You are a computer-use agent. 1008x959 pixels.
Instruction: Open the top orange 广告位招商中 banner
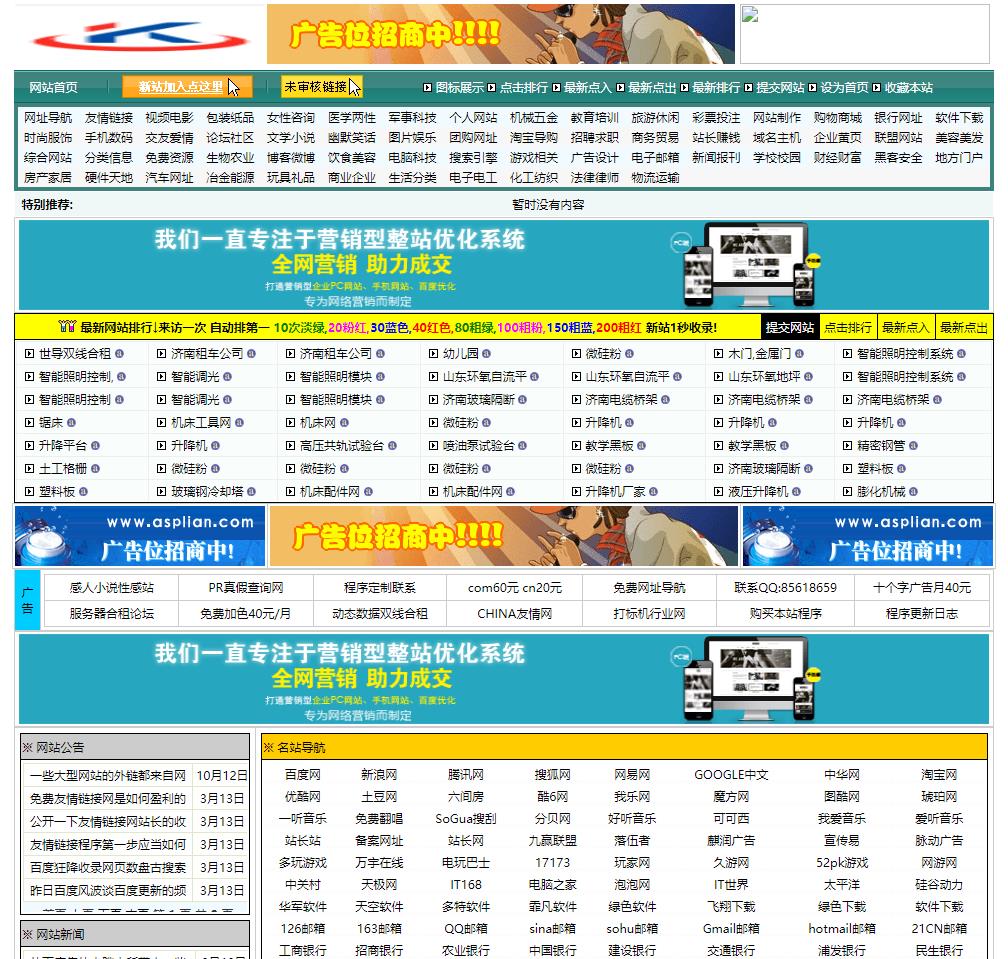501,34
